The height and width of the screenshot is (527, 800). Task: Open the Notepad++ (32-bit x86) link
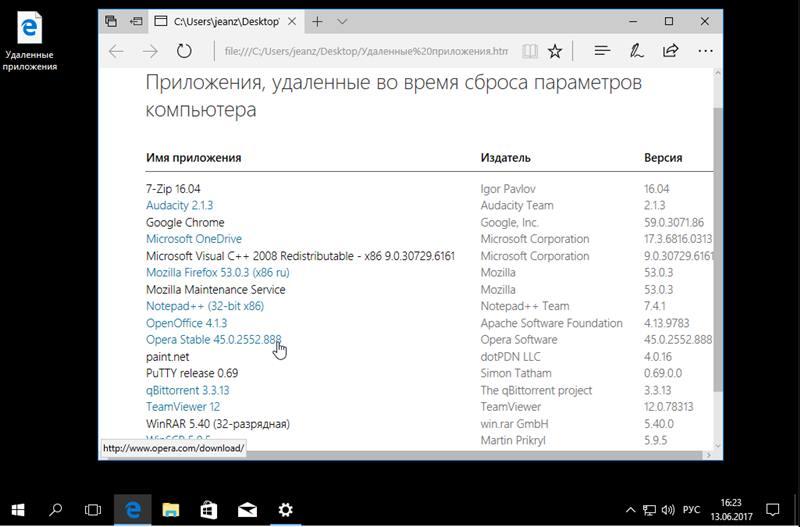click(205, 306)
